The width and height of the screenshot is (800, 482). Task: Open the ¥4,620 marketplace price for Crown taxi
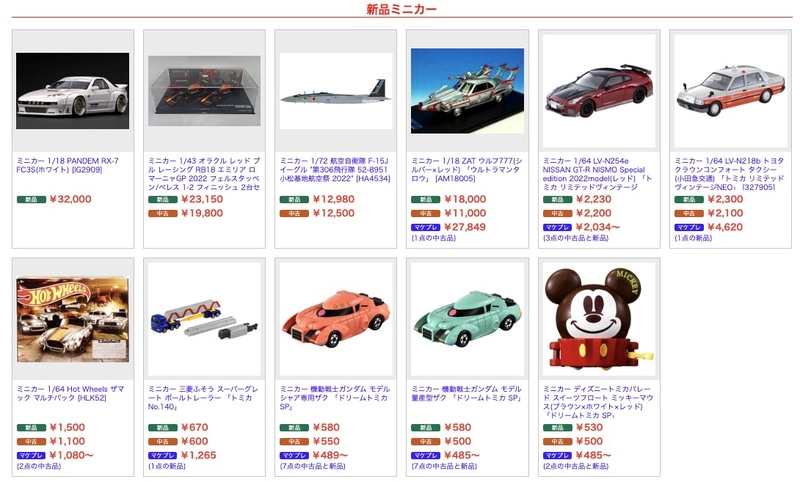point(725,227)
